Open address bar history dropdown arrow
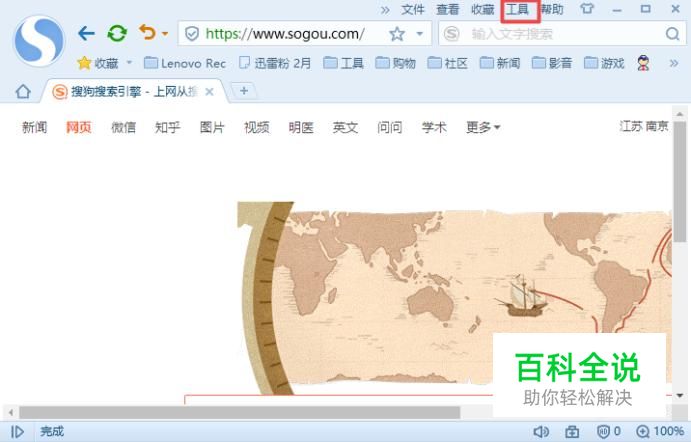The image size is (691, 442). click(x=420, y=33)
